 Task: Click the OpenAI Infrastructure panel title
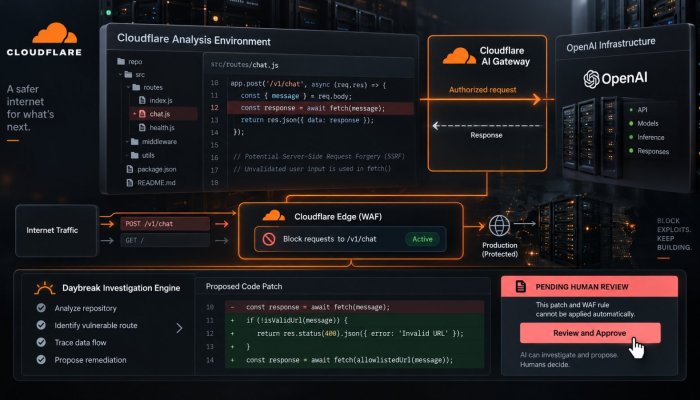click(611, 45)
